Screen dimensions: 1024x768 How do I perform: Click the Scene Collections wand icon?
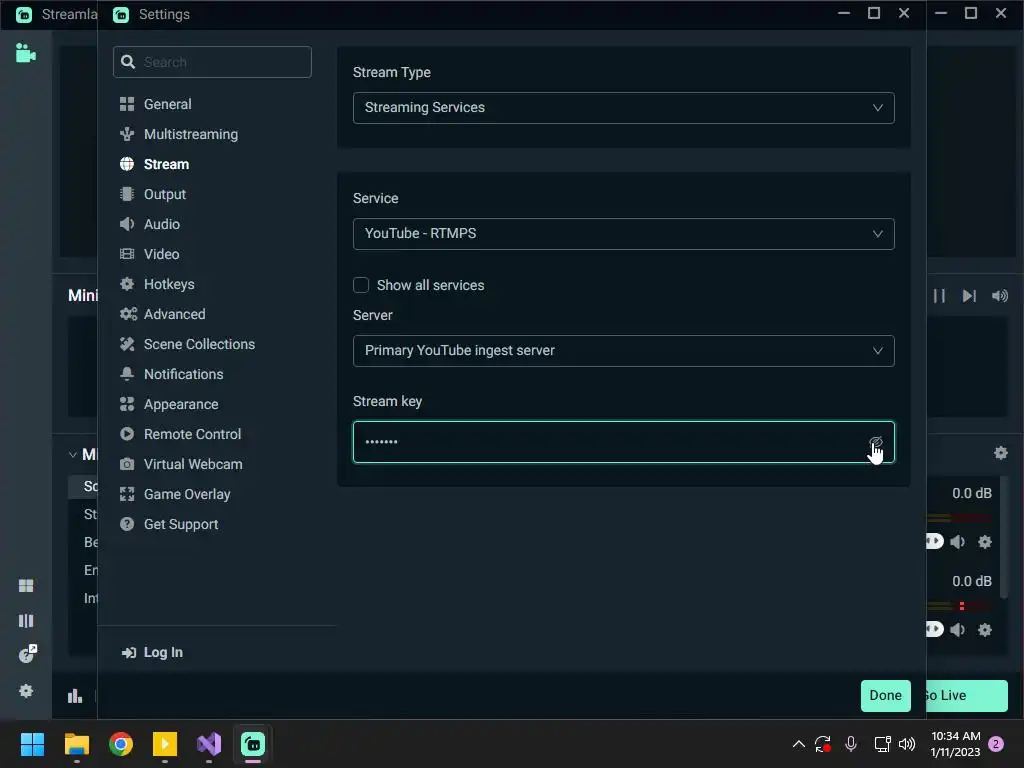pyautogui.click(x=127, y=345)
